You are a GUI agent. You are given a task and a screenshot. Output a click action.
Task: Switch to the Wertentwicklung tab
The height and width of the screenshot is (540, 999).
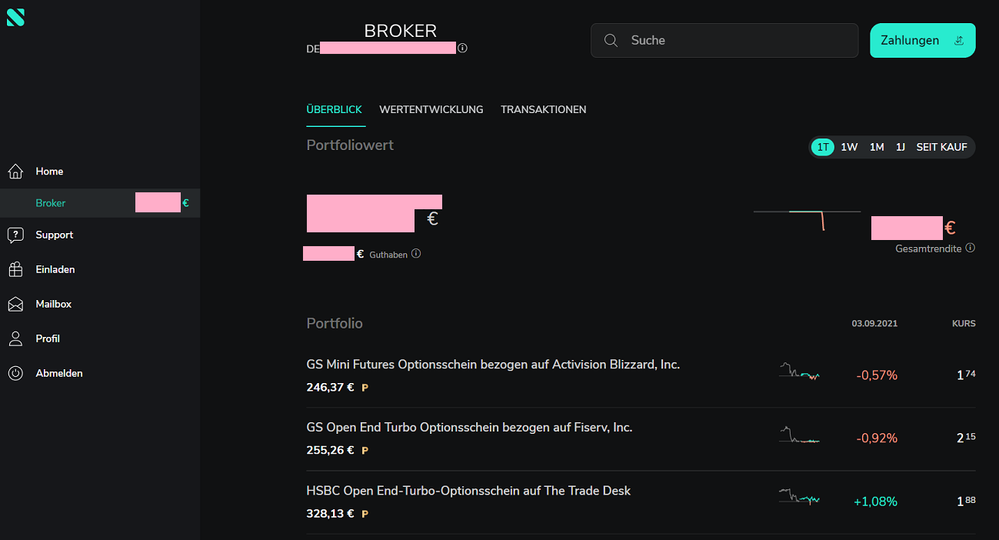pos(431,109)
